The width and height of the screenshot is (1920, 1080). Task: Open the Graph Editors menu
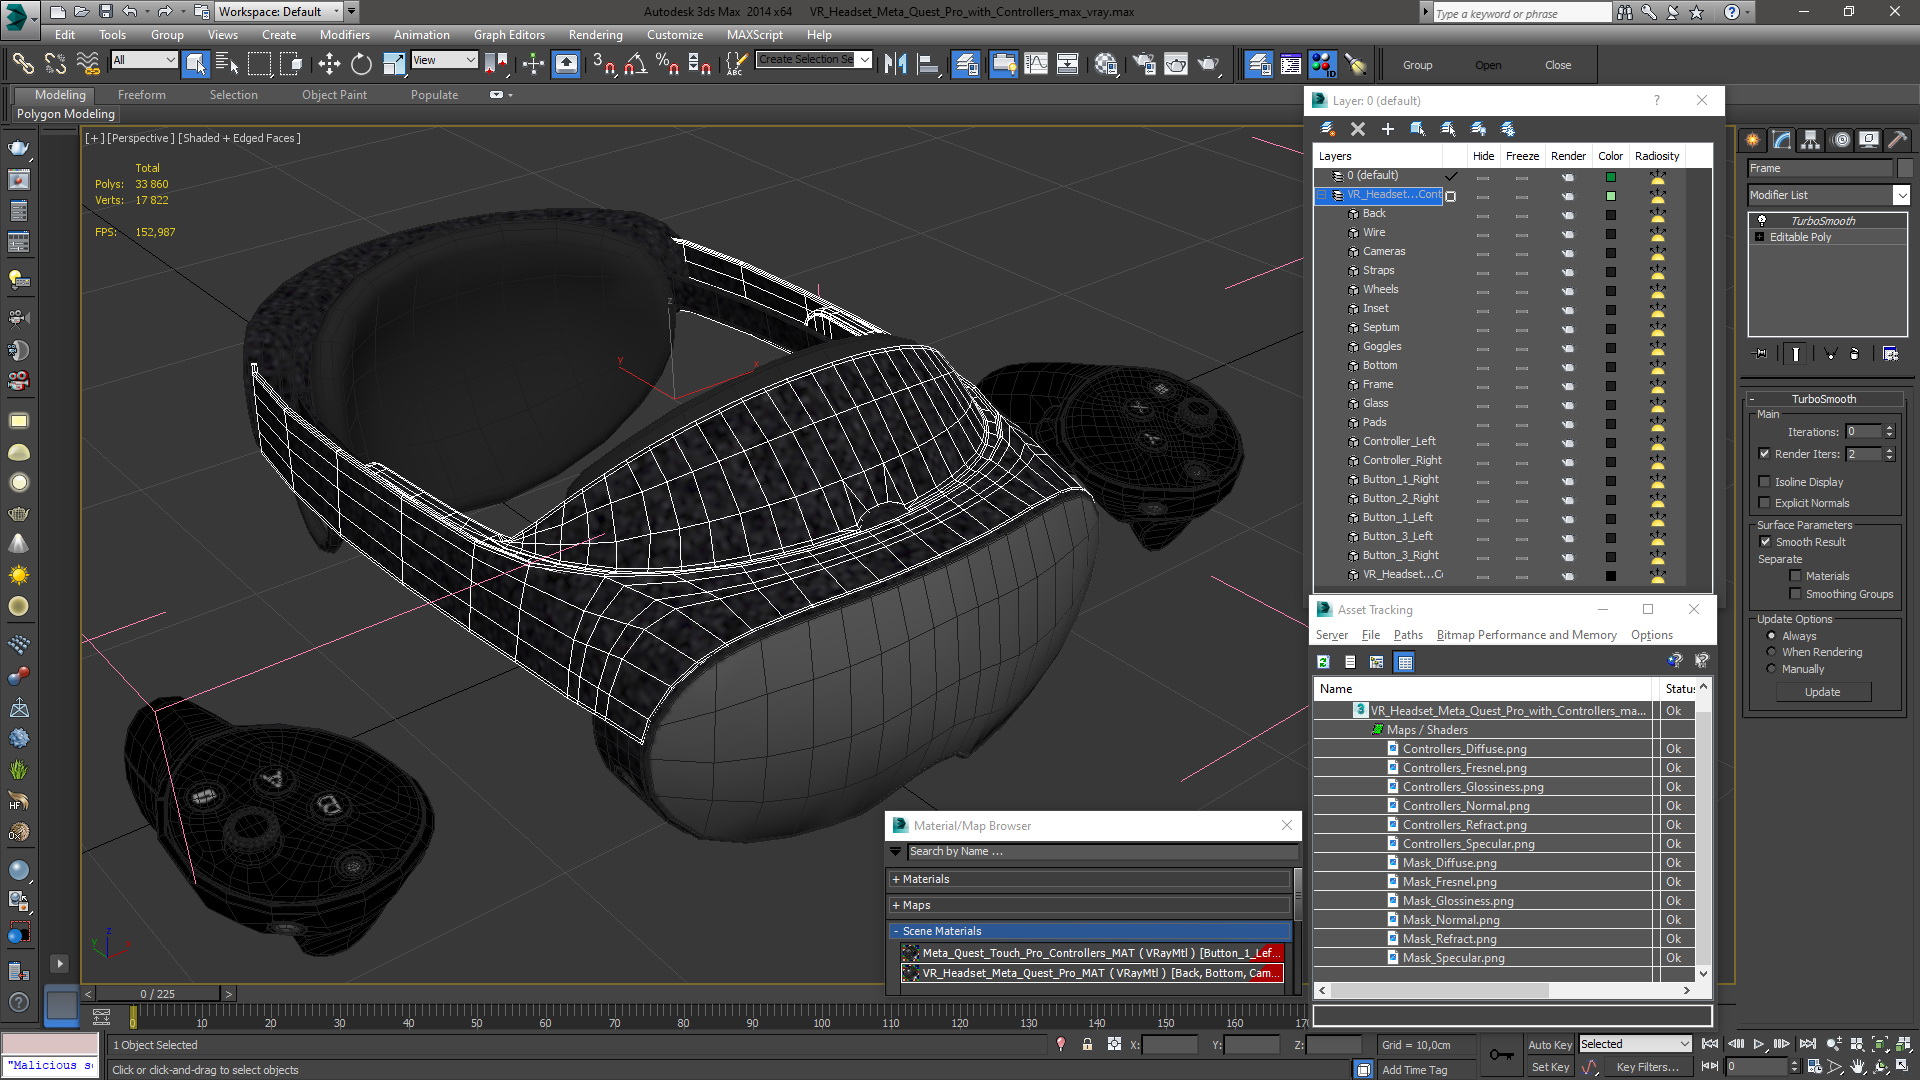click(x=509, y=34)
